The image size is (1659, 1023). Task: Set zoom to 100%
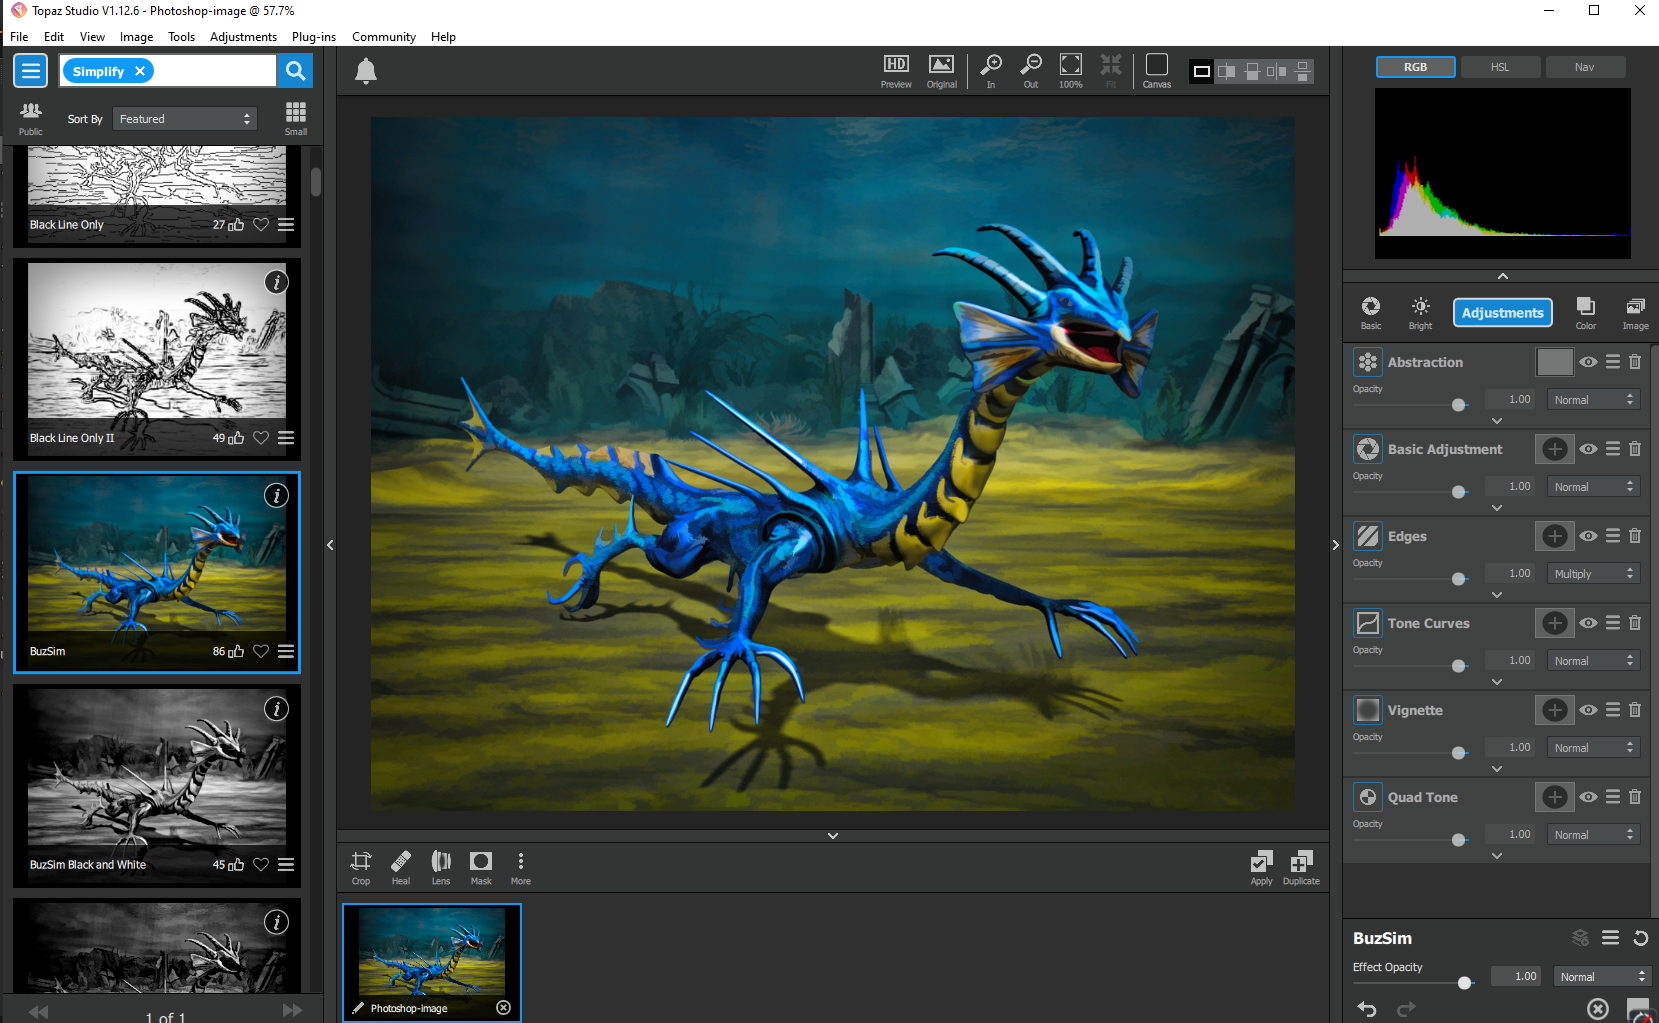[1071, 71]
